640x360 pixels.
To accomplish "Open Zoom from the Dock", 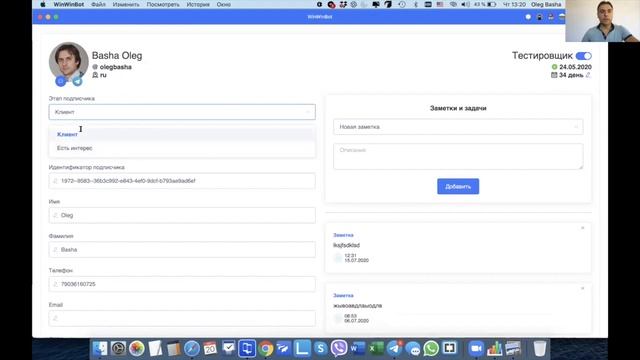I will coord(476,348).
